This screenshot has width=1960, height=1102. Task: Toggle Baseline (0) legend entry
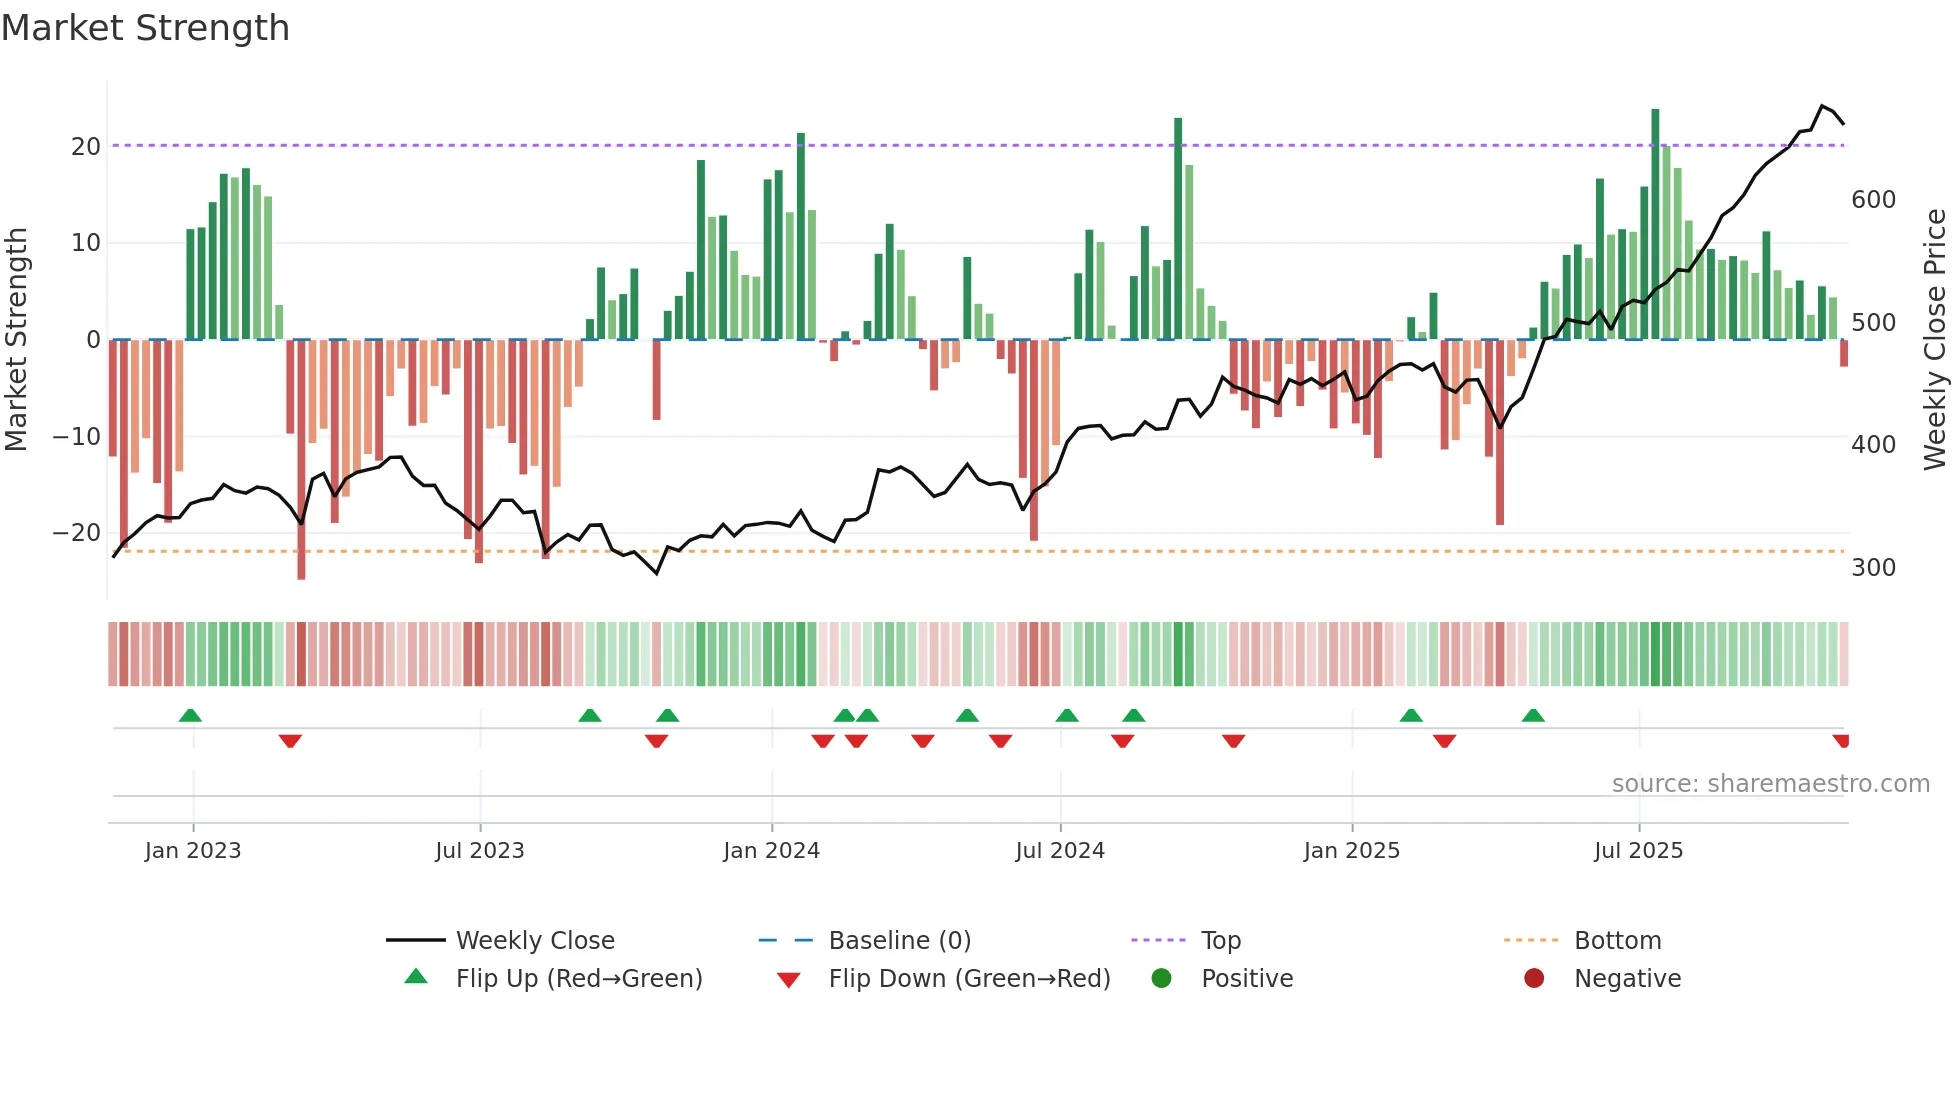(x=899, y=941)
